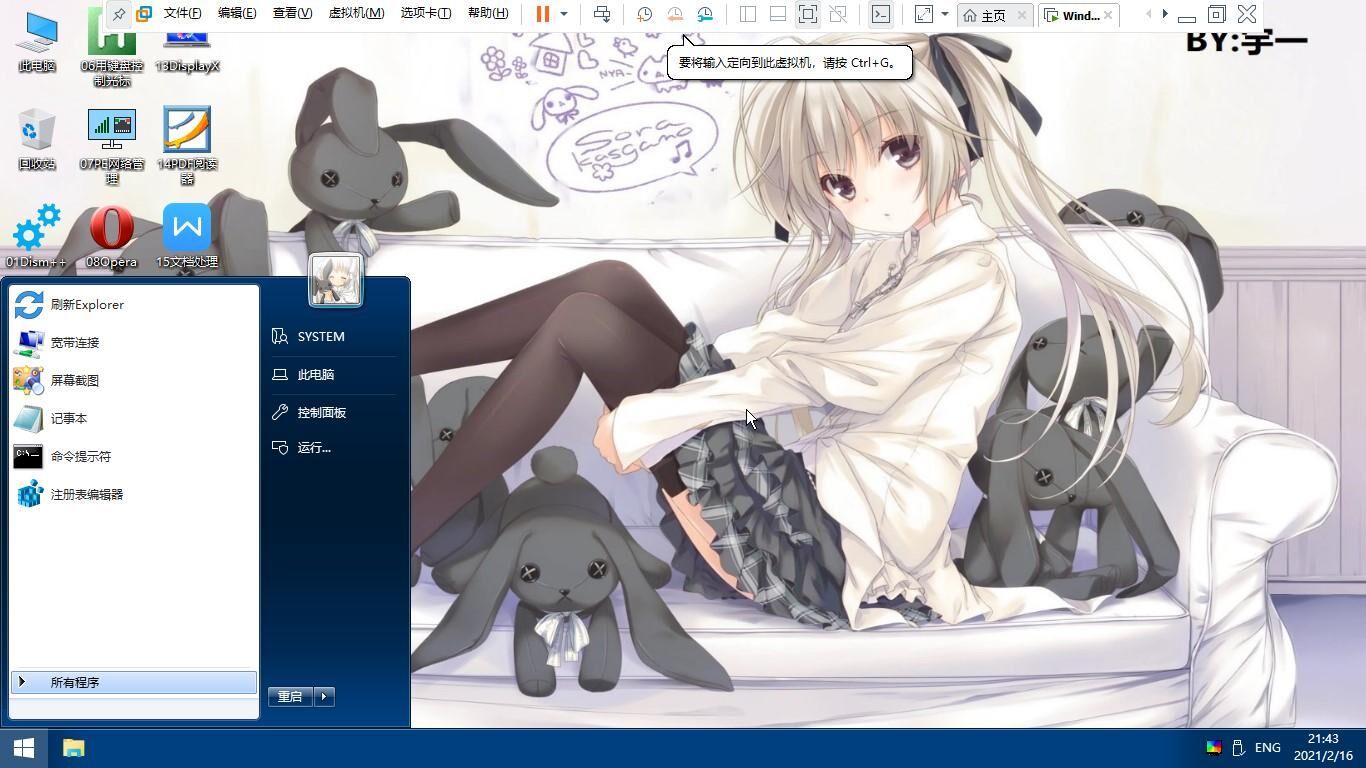
Task: Switch to the 主页 home tab
Action: tap(985, 15)
